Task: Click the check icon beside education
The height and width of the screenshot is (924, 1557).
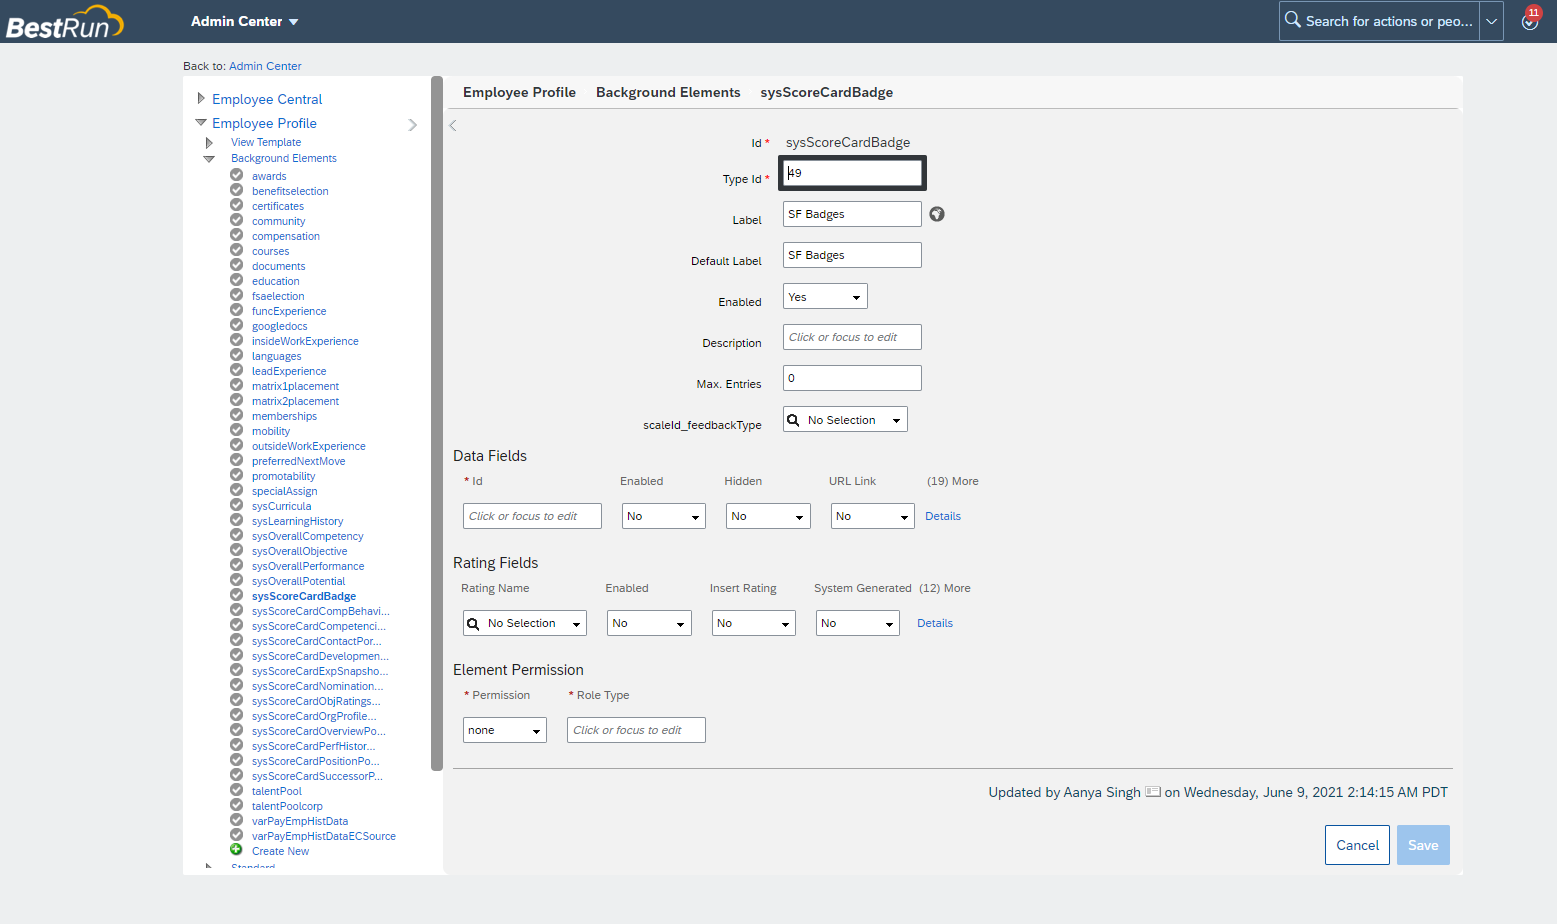Action: tap(236, 280)
